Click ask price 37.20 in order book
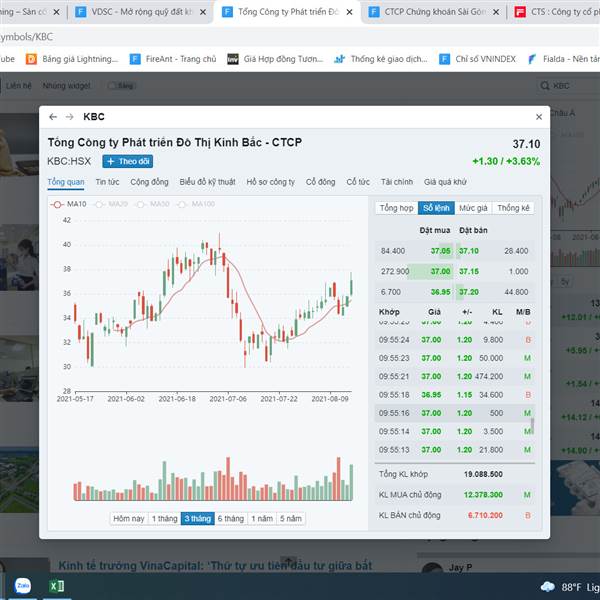Image resolution: width=600 pixels, height=600 pixels. click(469, 292)
